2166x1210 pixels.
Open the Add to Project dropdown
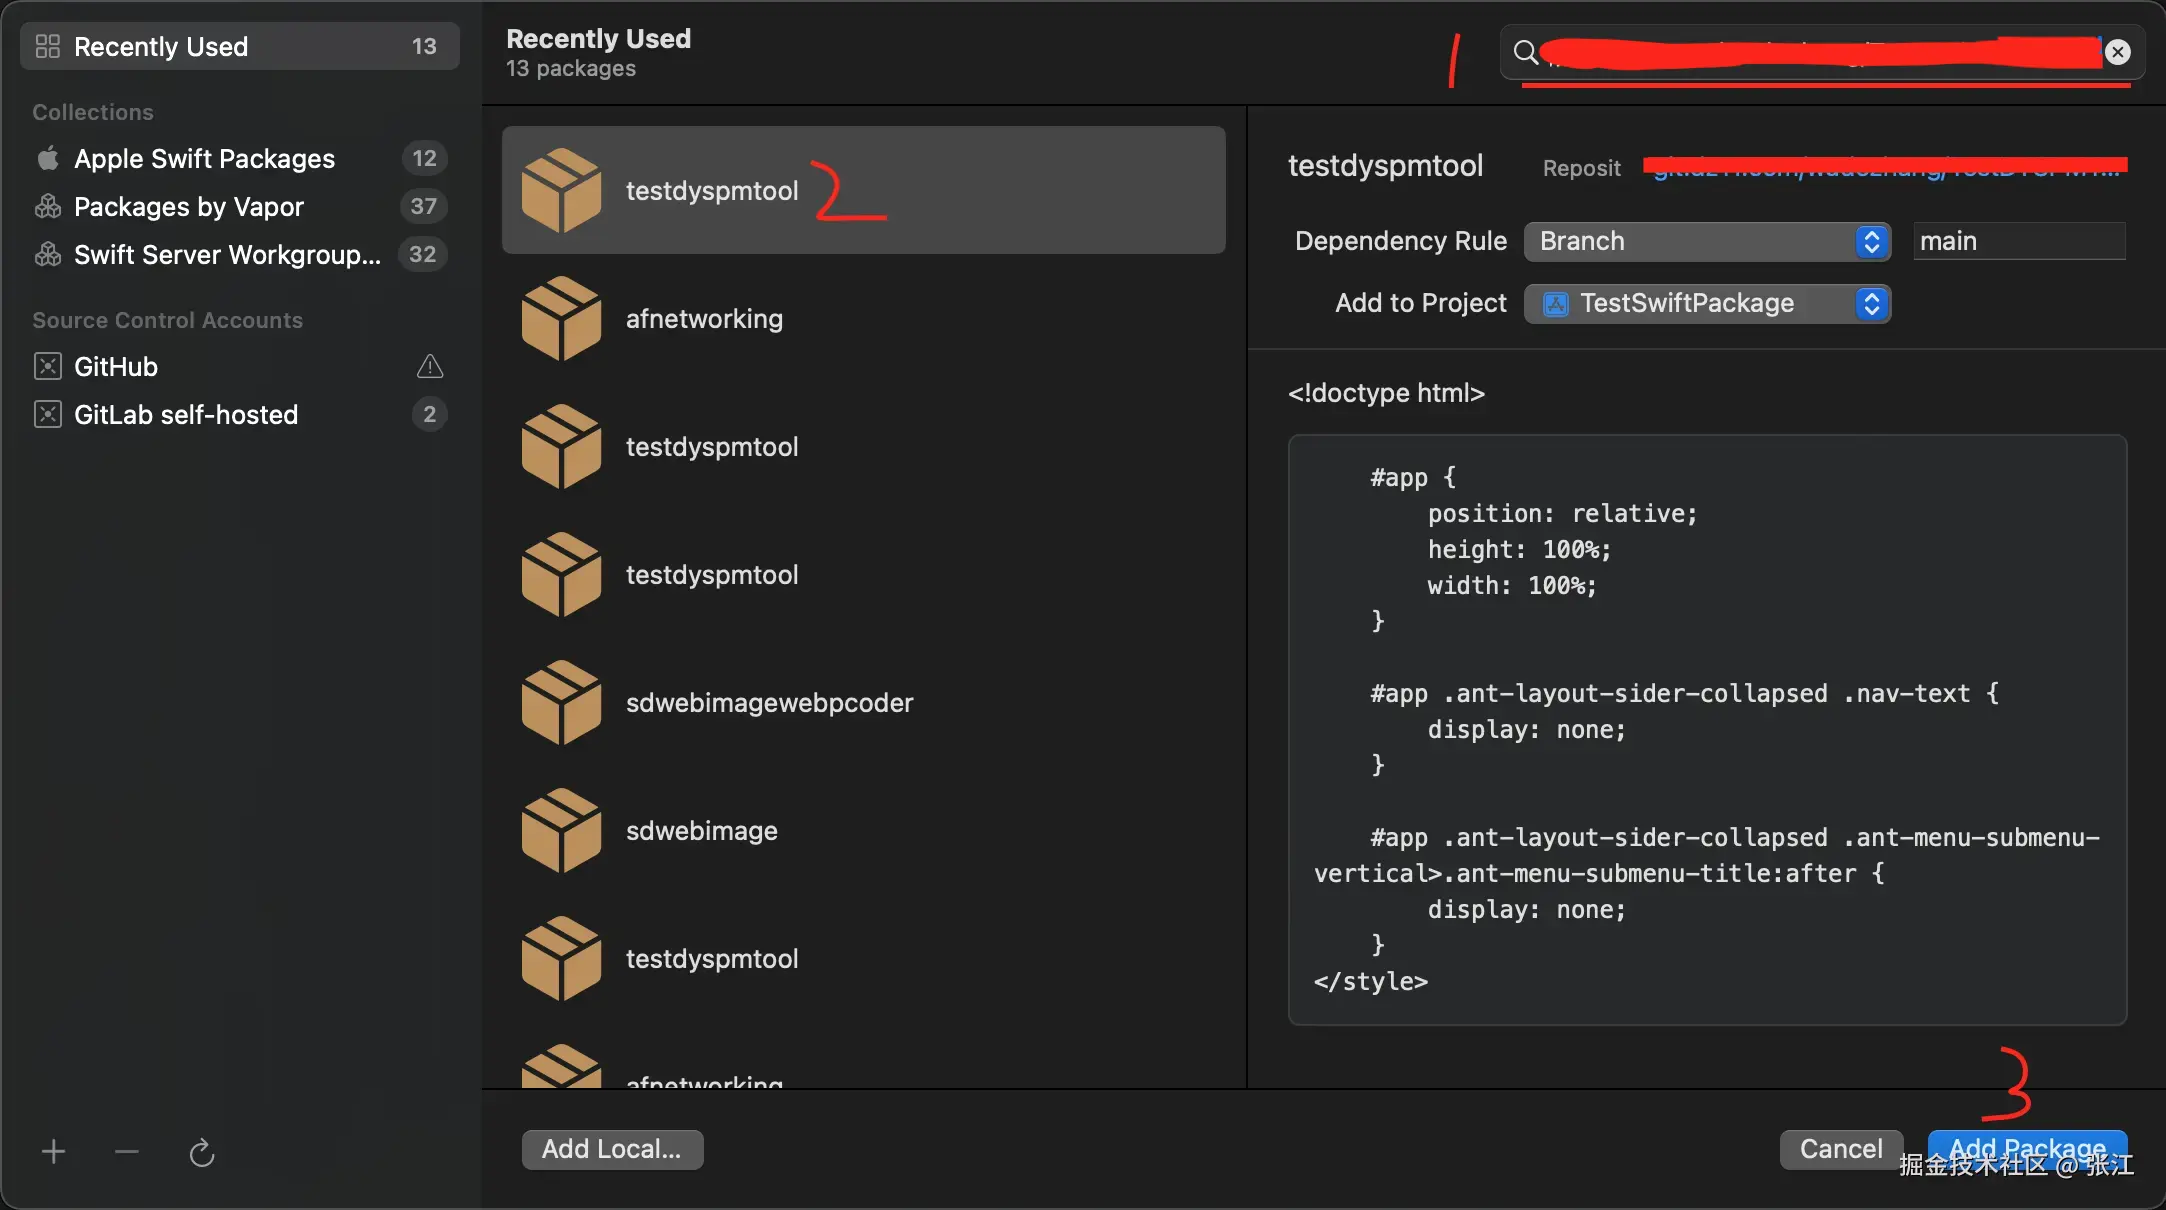[x=1706, y=304]
